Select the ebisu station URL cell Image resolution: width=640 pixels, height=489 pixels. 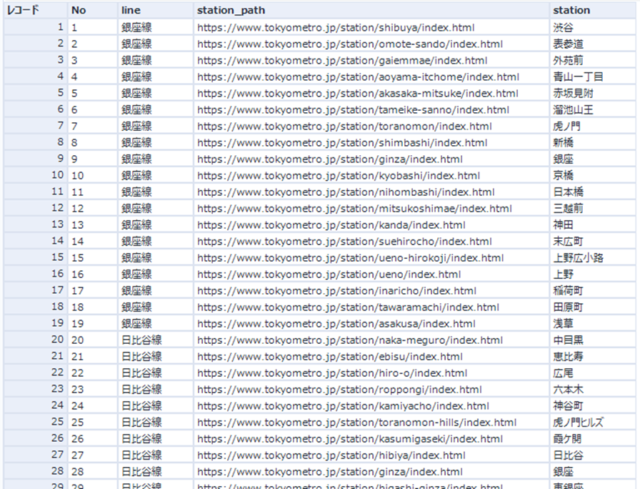[371, 356]
